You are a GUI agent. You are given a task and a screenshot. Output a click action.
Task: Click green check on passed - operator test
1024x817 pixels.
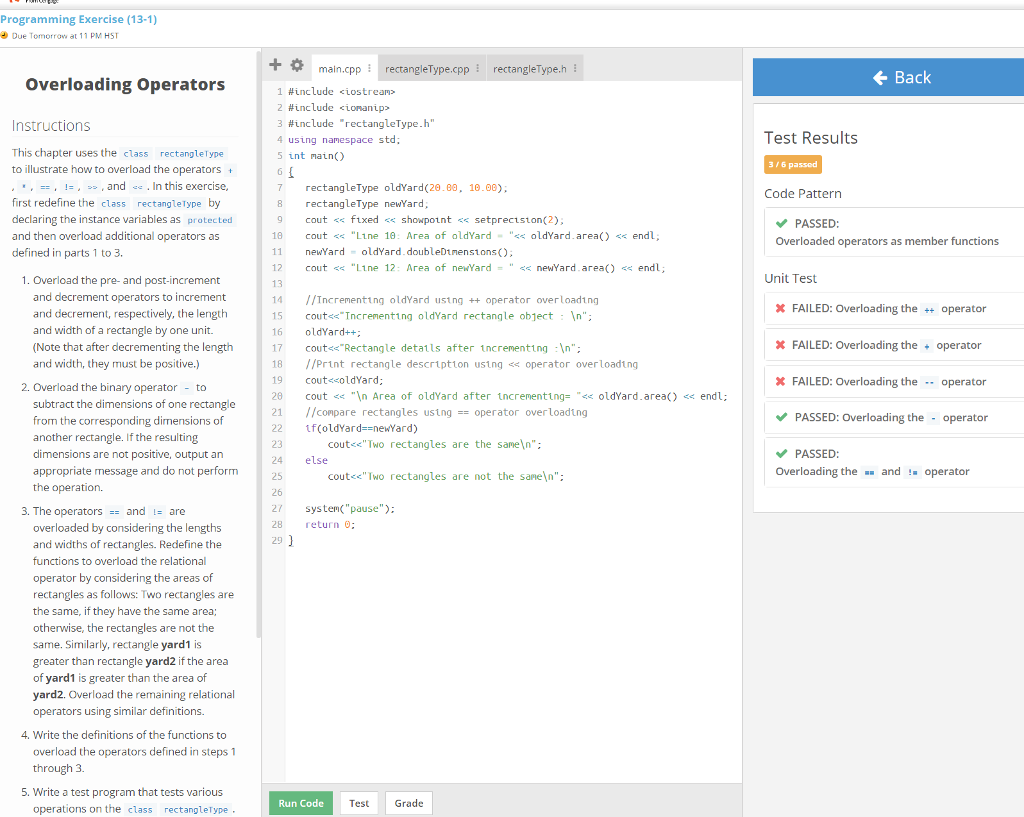(x=781, y=417)
